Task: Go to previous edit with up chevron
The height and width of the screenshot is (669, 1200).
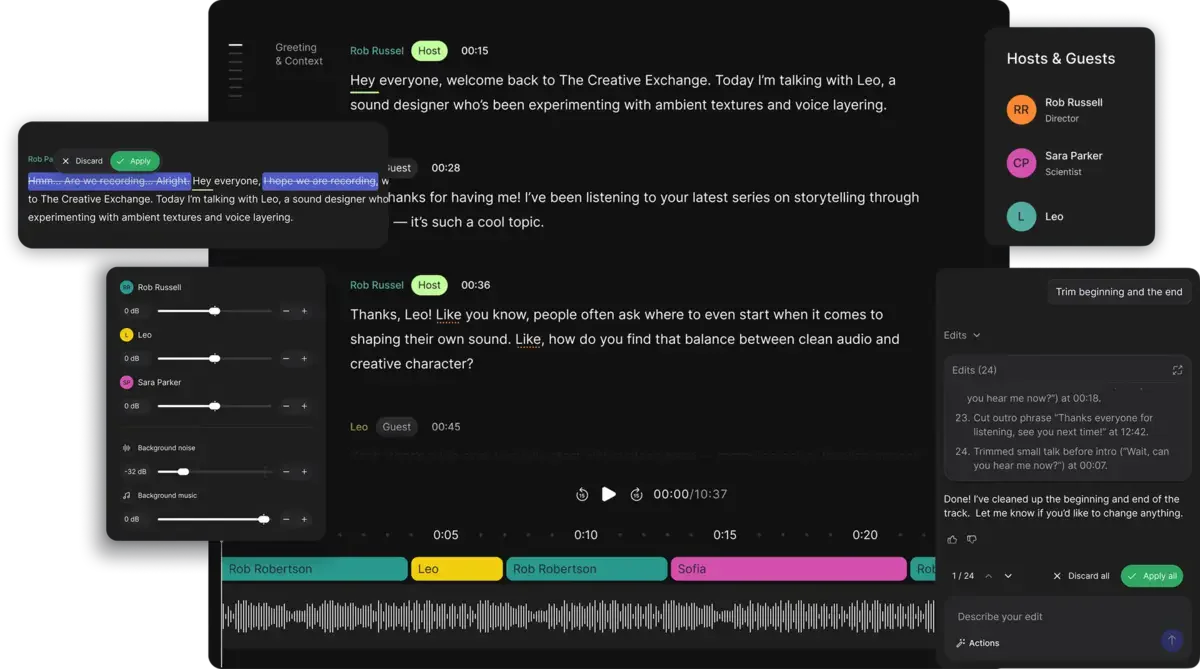Action: (x=988, y=576)
